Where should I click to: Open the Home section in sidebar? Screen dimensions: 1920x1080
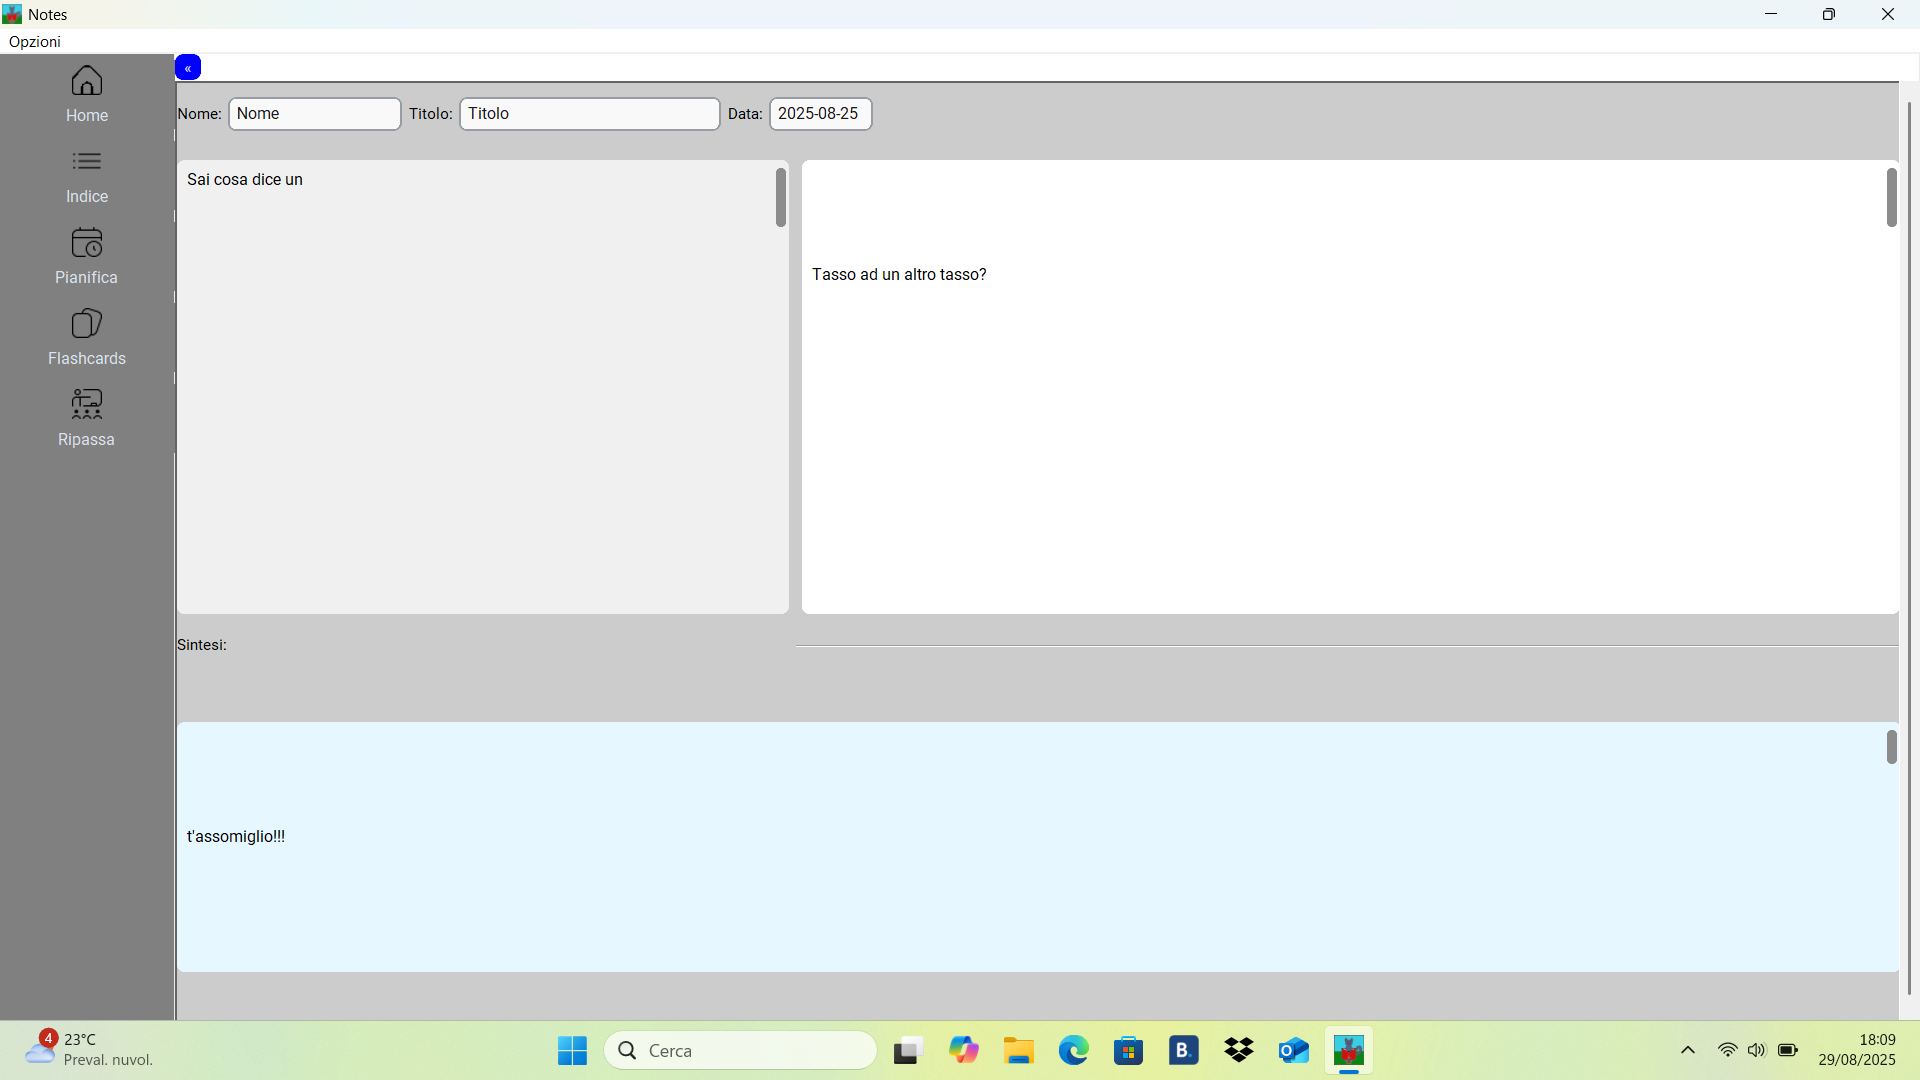point(87,94)
